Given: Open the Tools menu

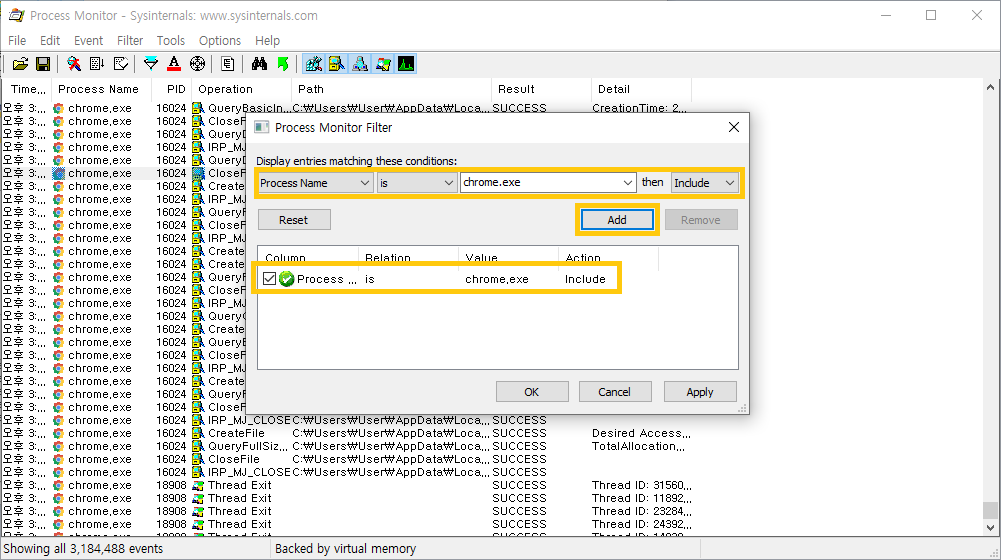Looking at the screenshot, I should [170, 40].
